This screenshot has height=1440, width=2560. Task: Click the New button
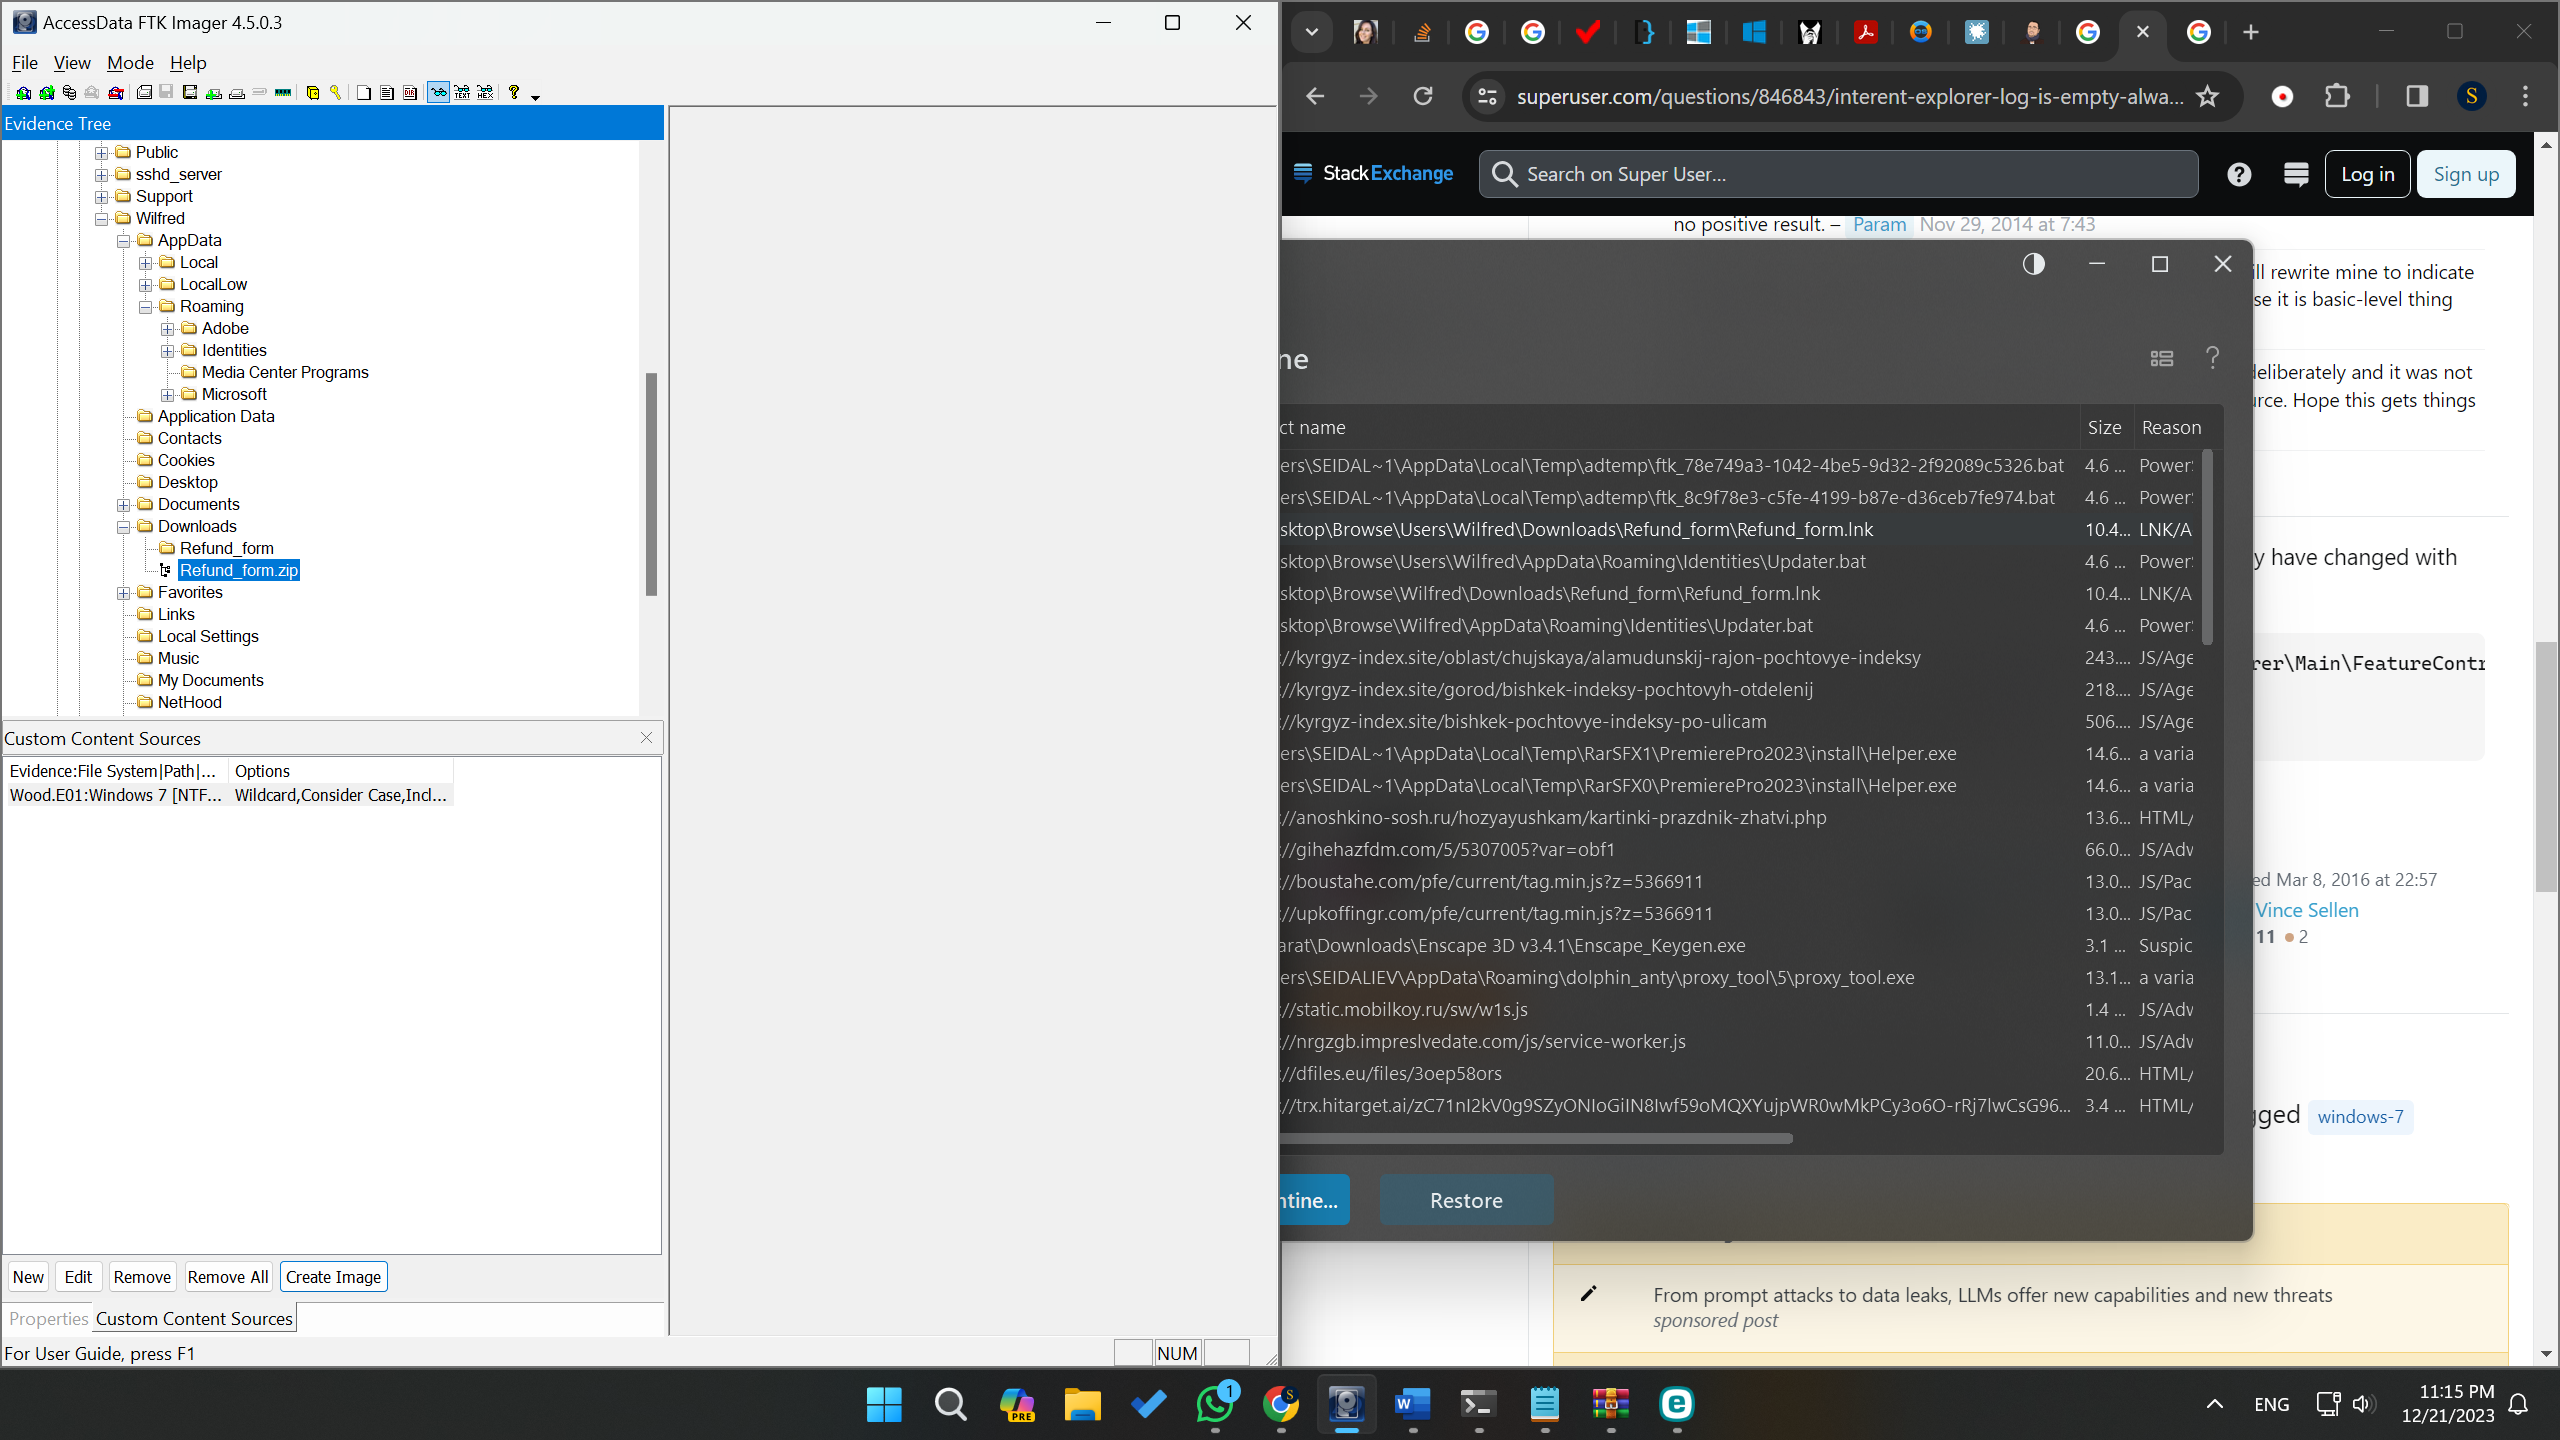[x=28, y=1277]
